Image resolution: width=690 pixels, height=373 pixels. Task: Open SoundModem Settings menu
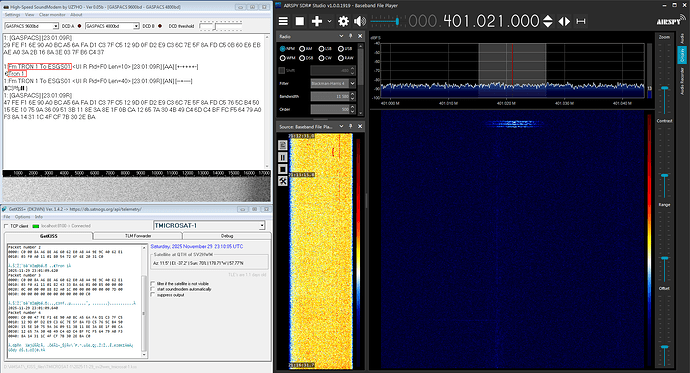point(12,15)
